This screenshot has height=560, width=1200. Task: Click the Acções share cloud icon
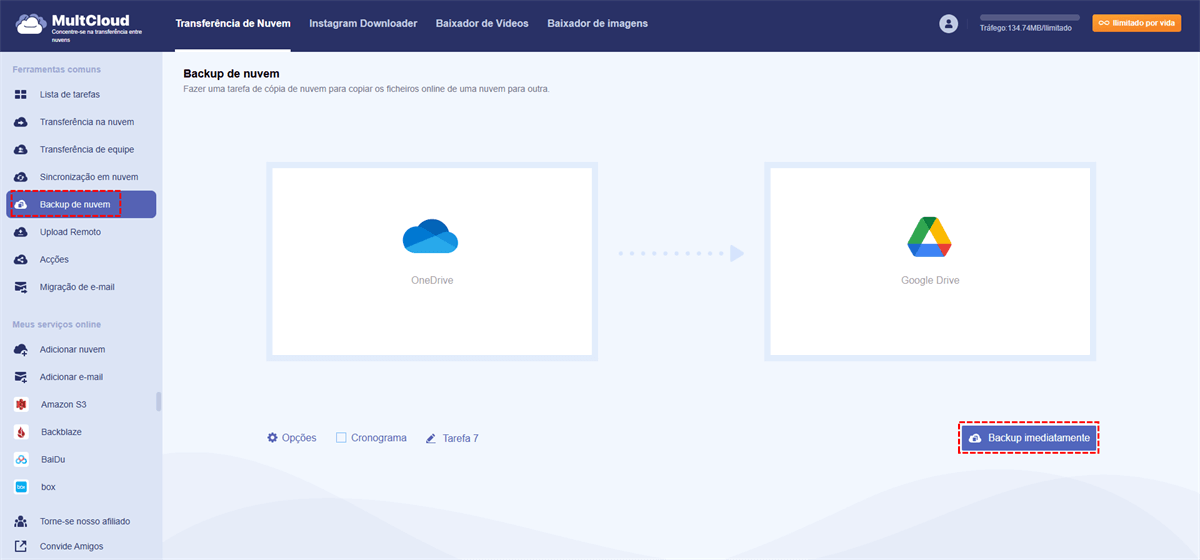point(21,259)
